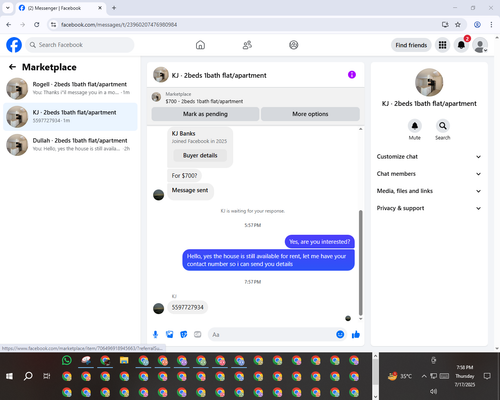
Task: Click the Search in conversation icon
Action: 443,126
